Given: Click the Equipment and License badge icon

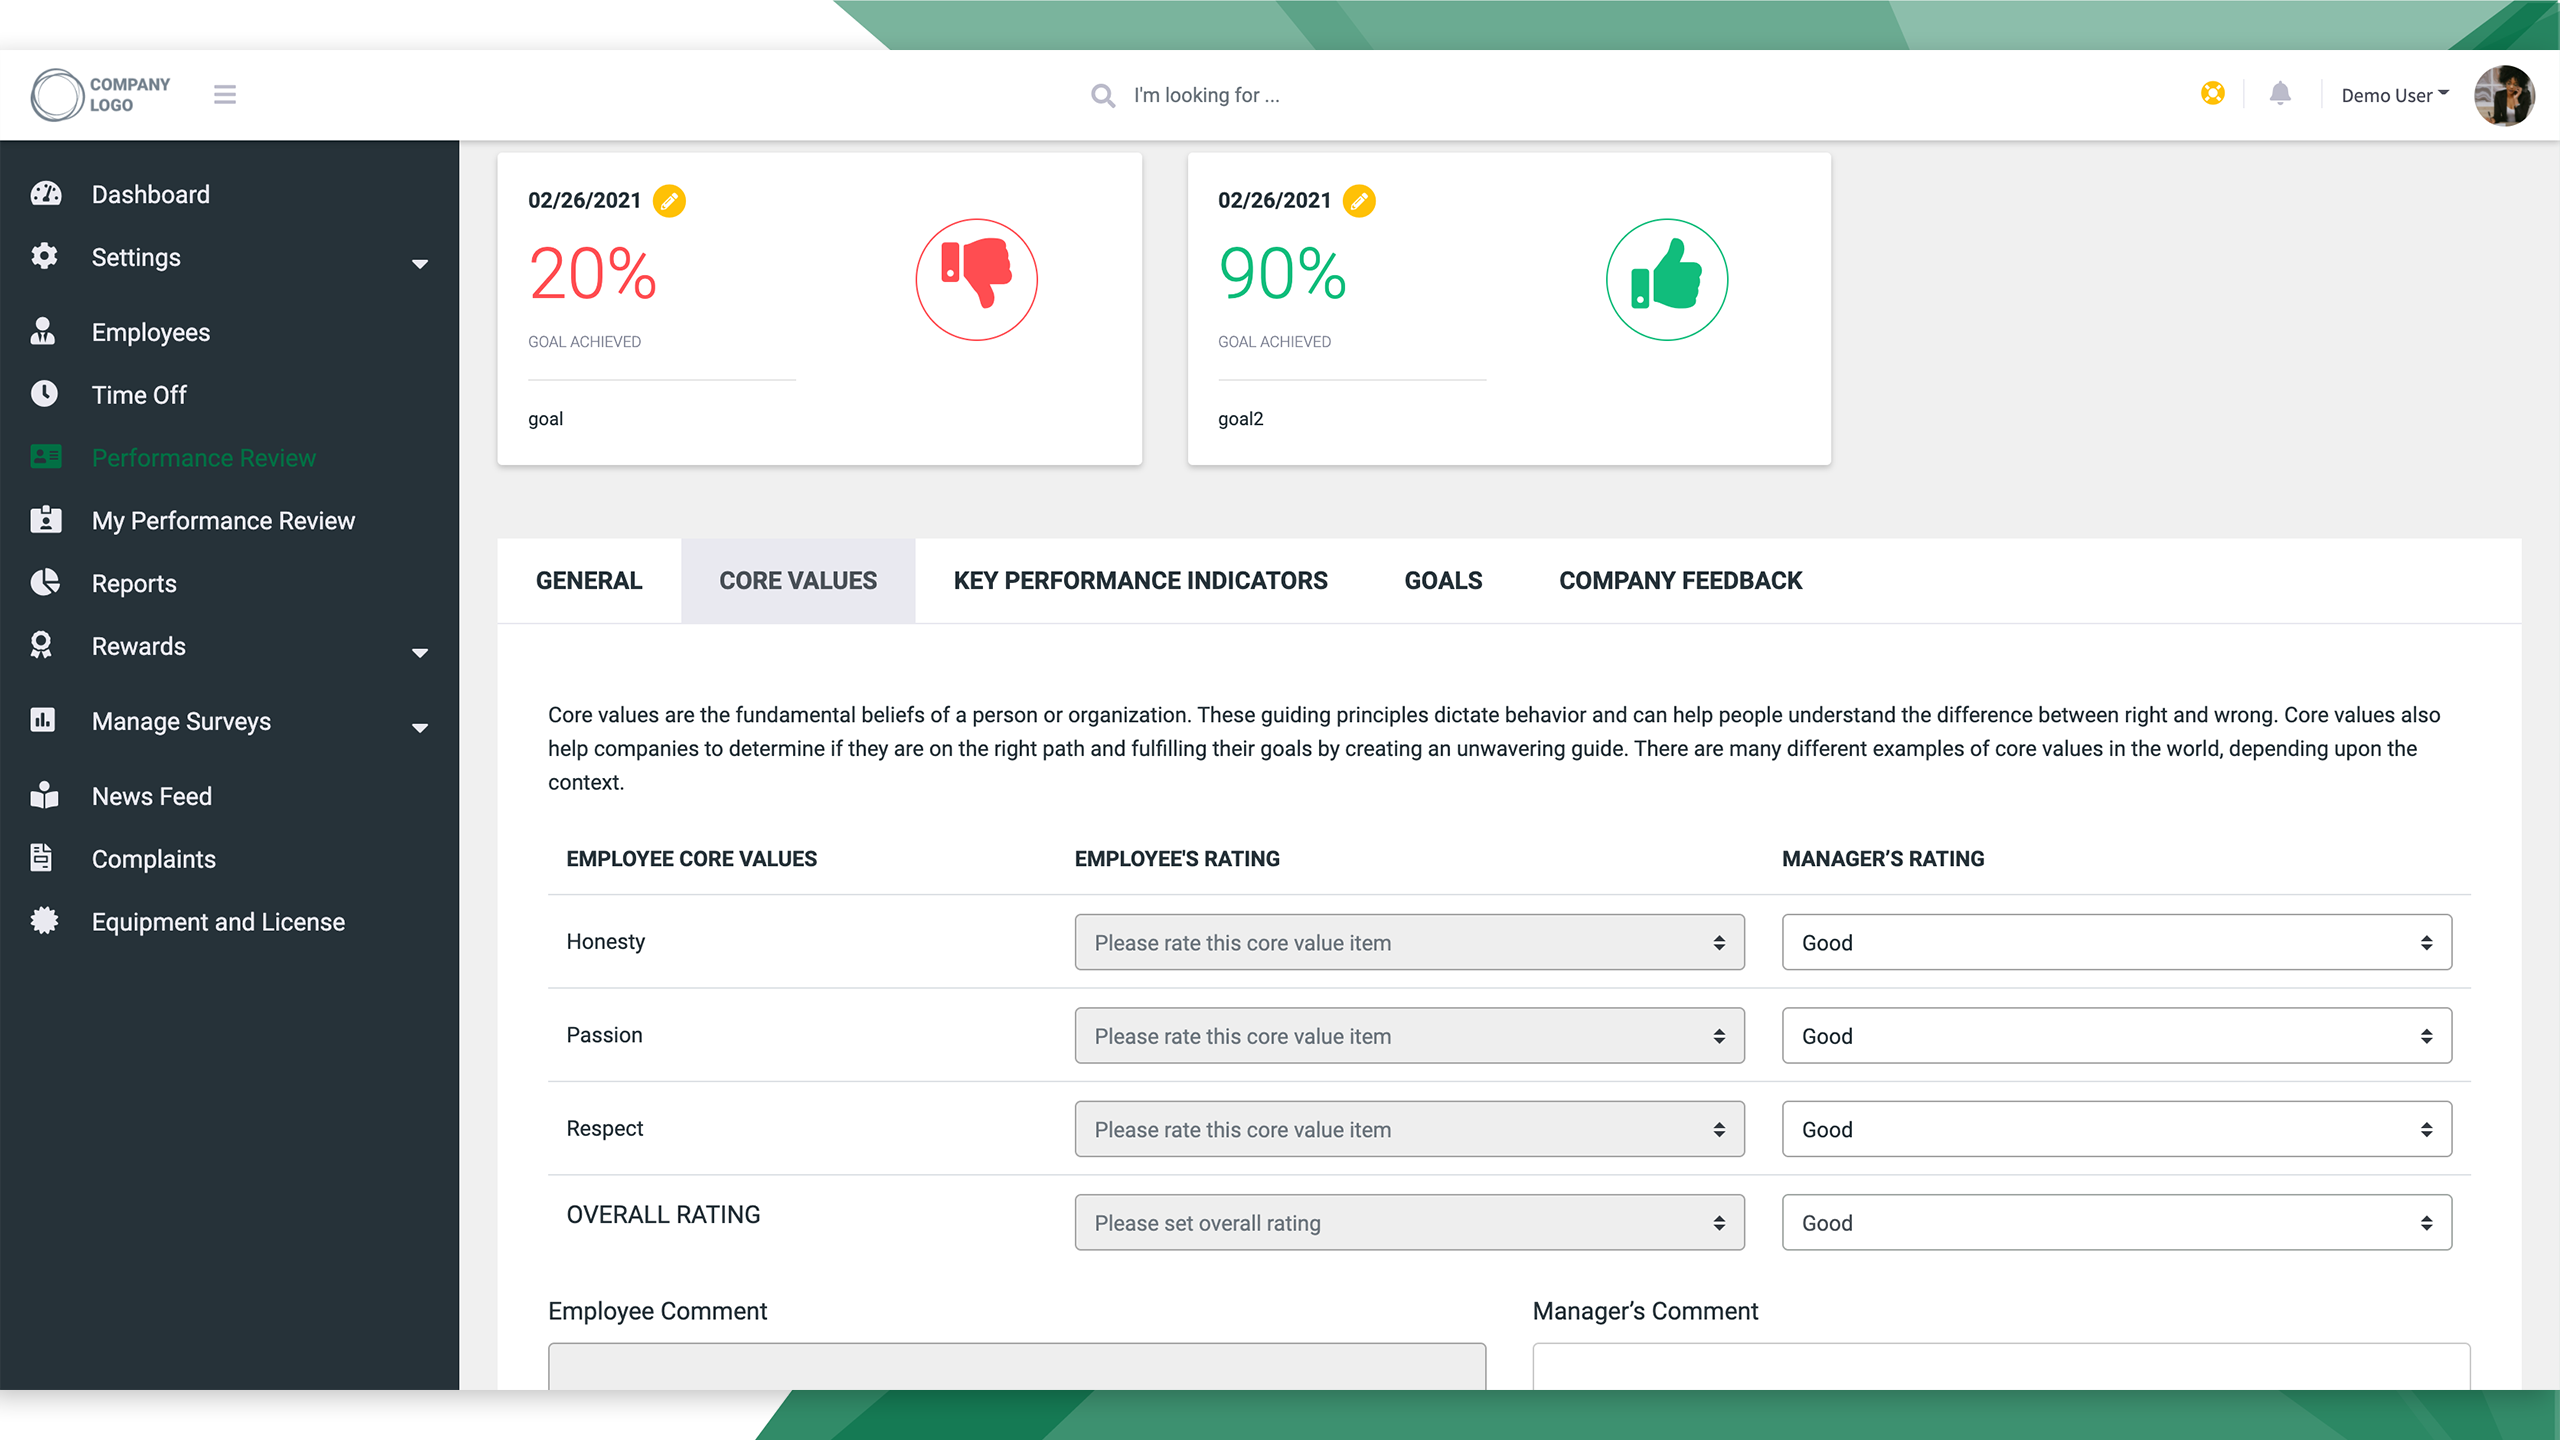Looking at the screenshot, I should pos(45,921).
